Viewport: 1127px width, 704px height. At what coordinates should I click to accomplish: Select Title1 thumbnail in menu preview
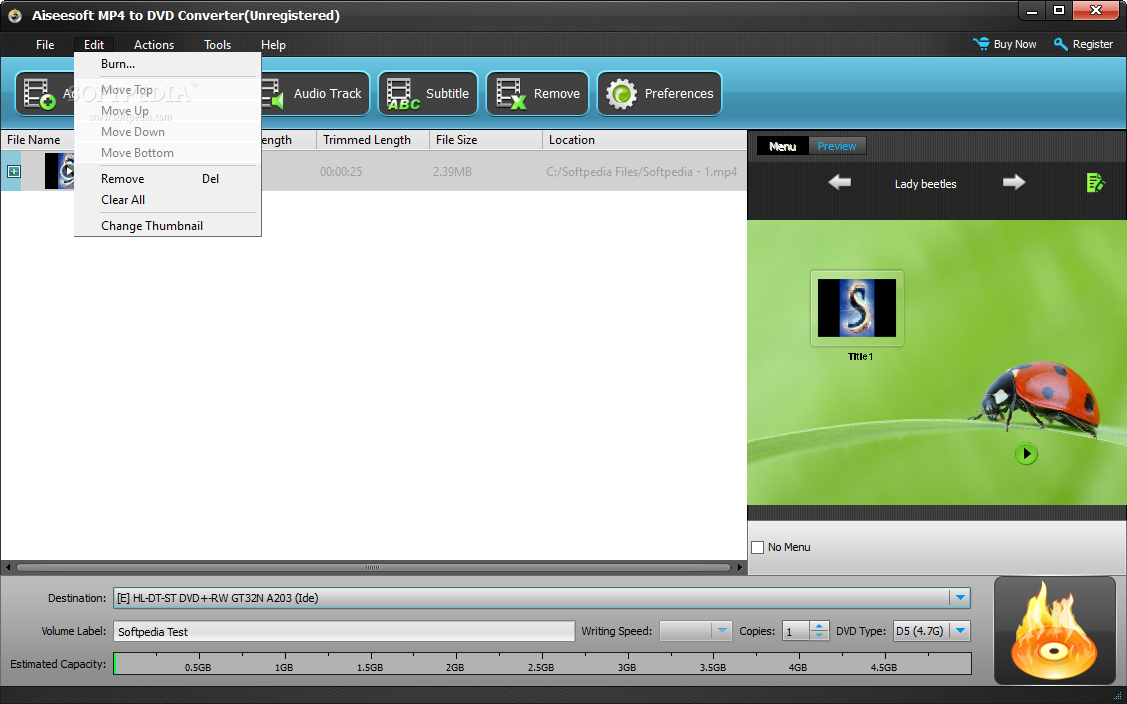(857, 308)
